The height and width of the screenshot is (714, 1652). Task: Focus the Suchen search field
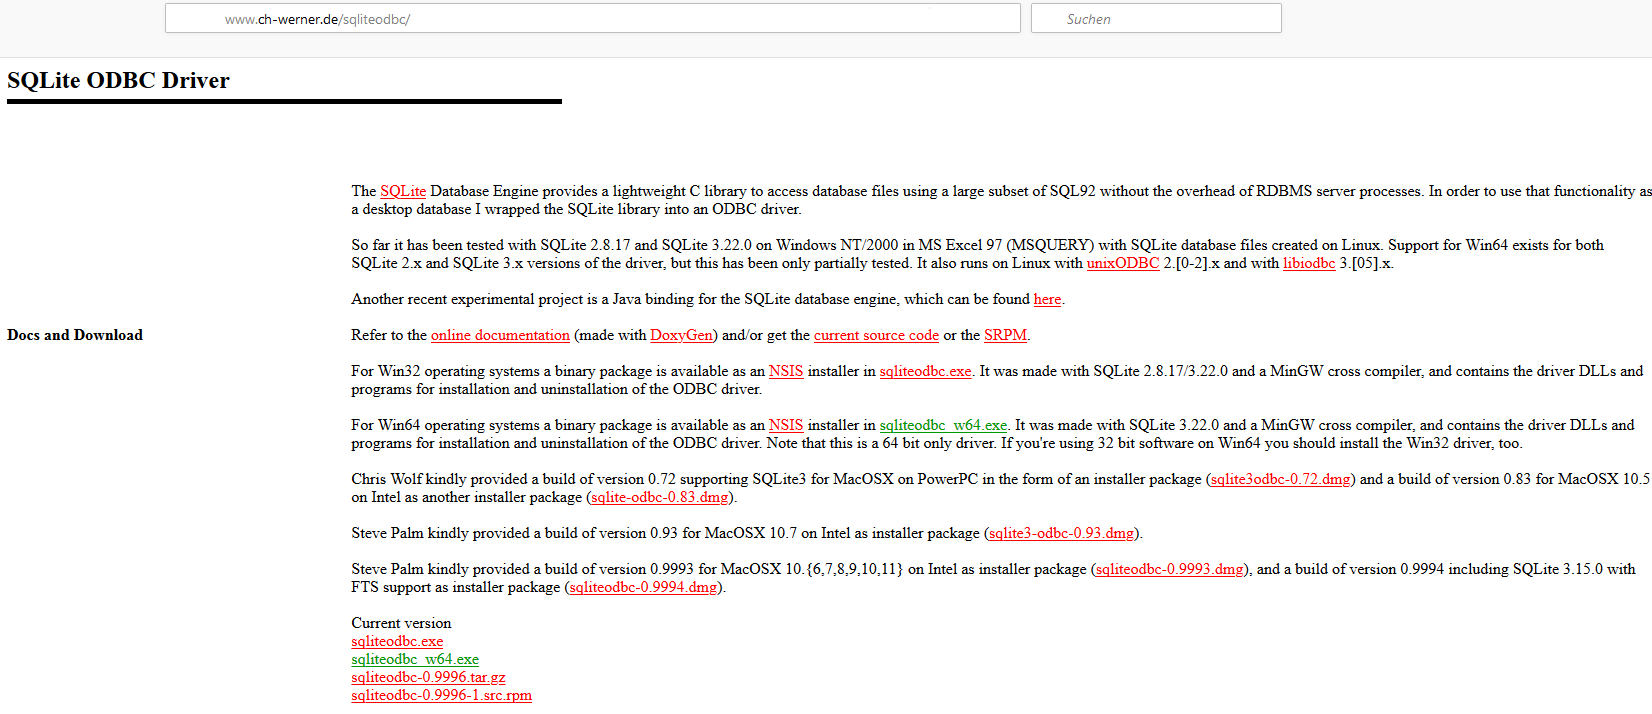[x=1156, y=19]
